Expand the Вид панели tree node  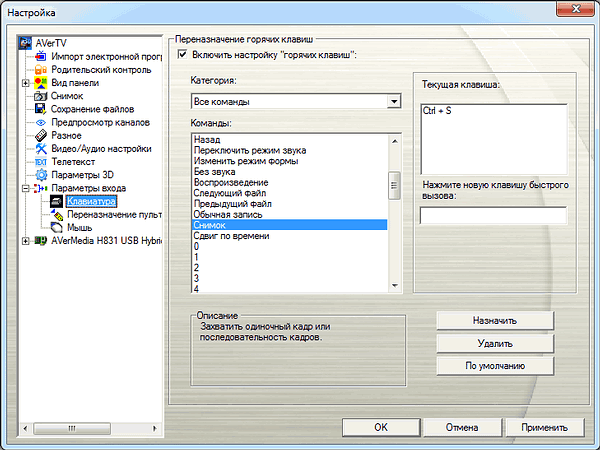pyautogui.click(x=25, y=83)
